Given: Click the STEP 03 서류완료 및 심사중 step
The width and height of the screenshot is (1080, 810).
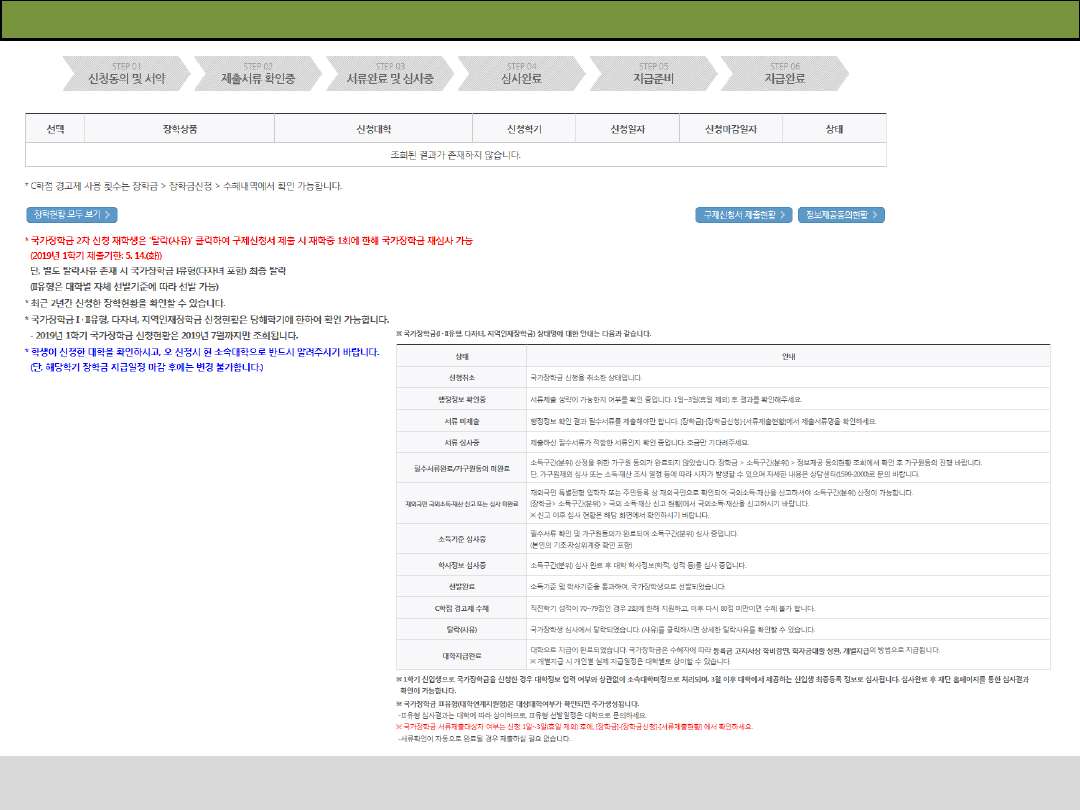Looking at the screenshot, I should 390,73.
